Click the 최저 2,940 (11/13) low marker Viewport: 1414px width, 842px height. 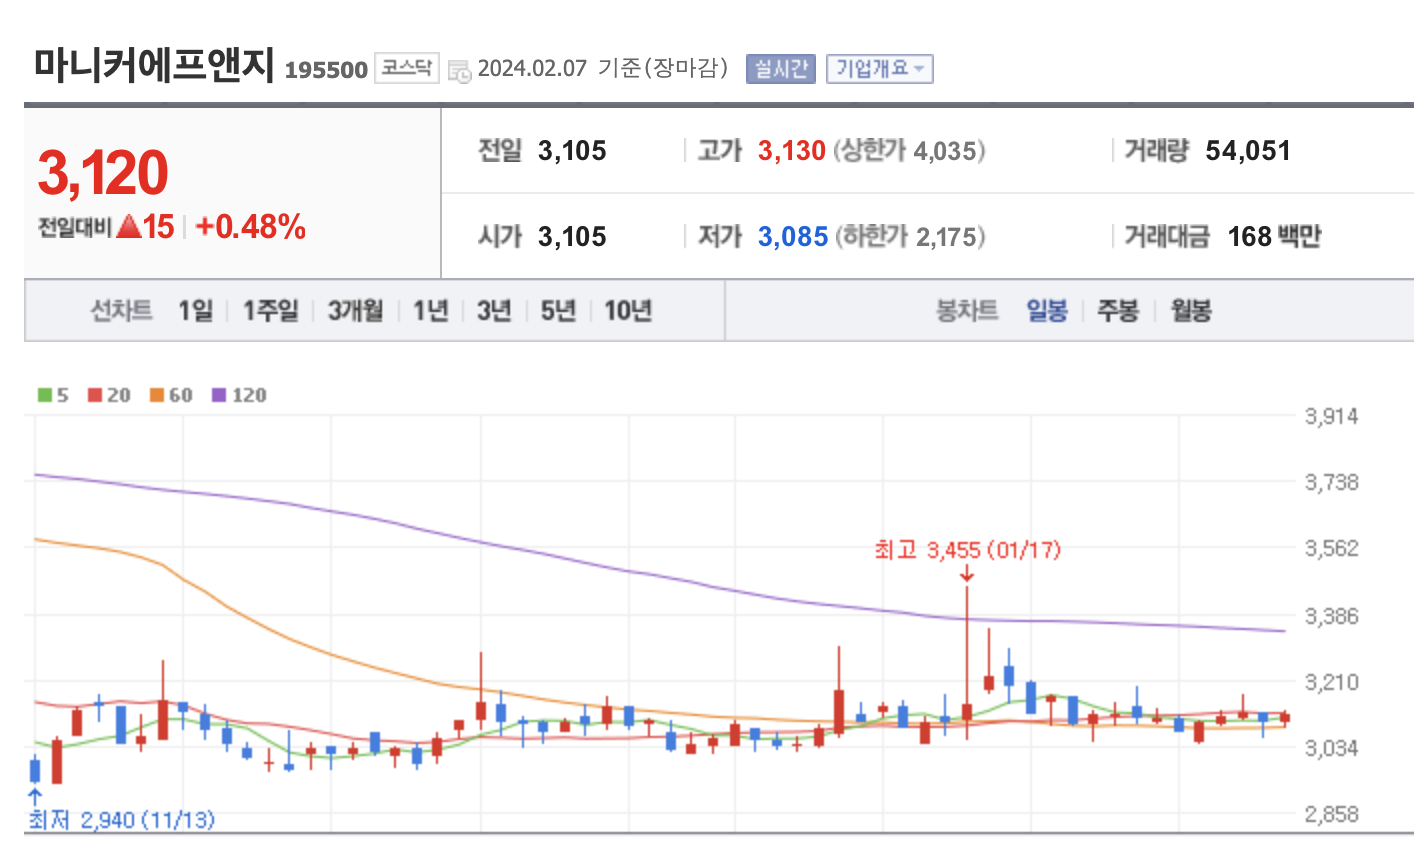121,820
